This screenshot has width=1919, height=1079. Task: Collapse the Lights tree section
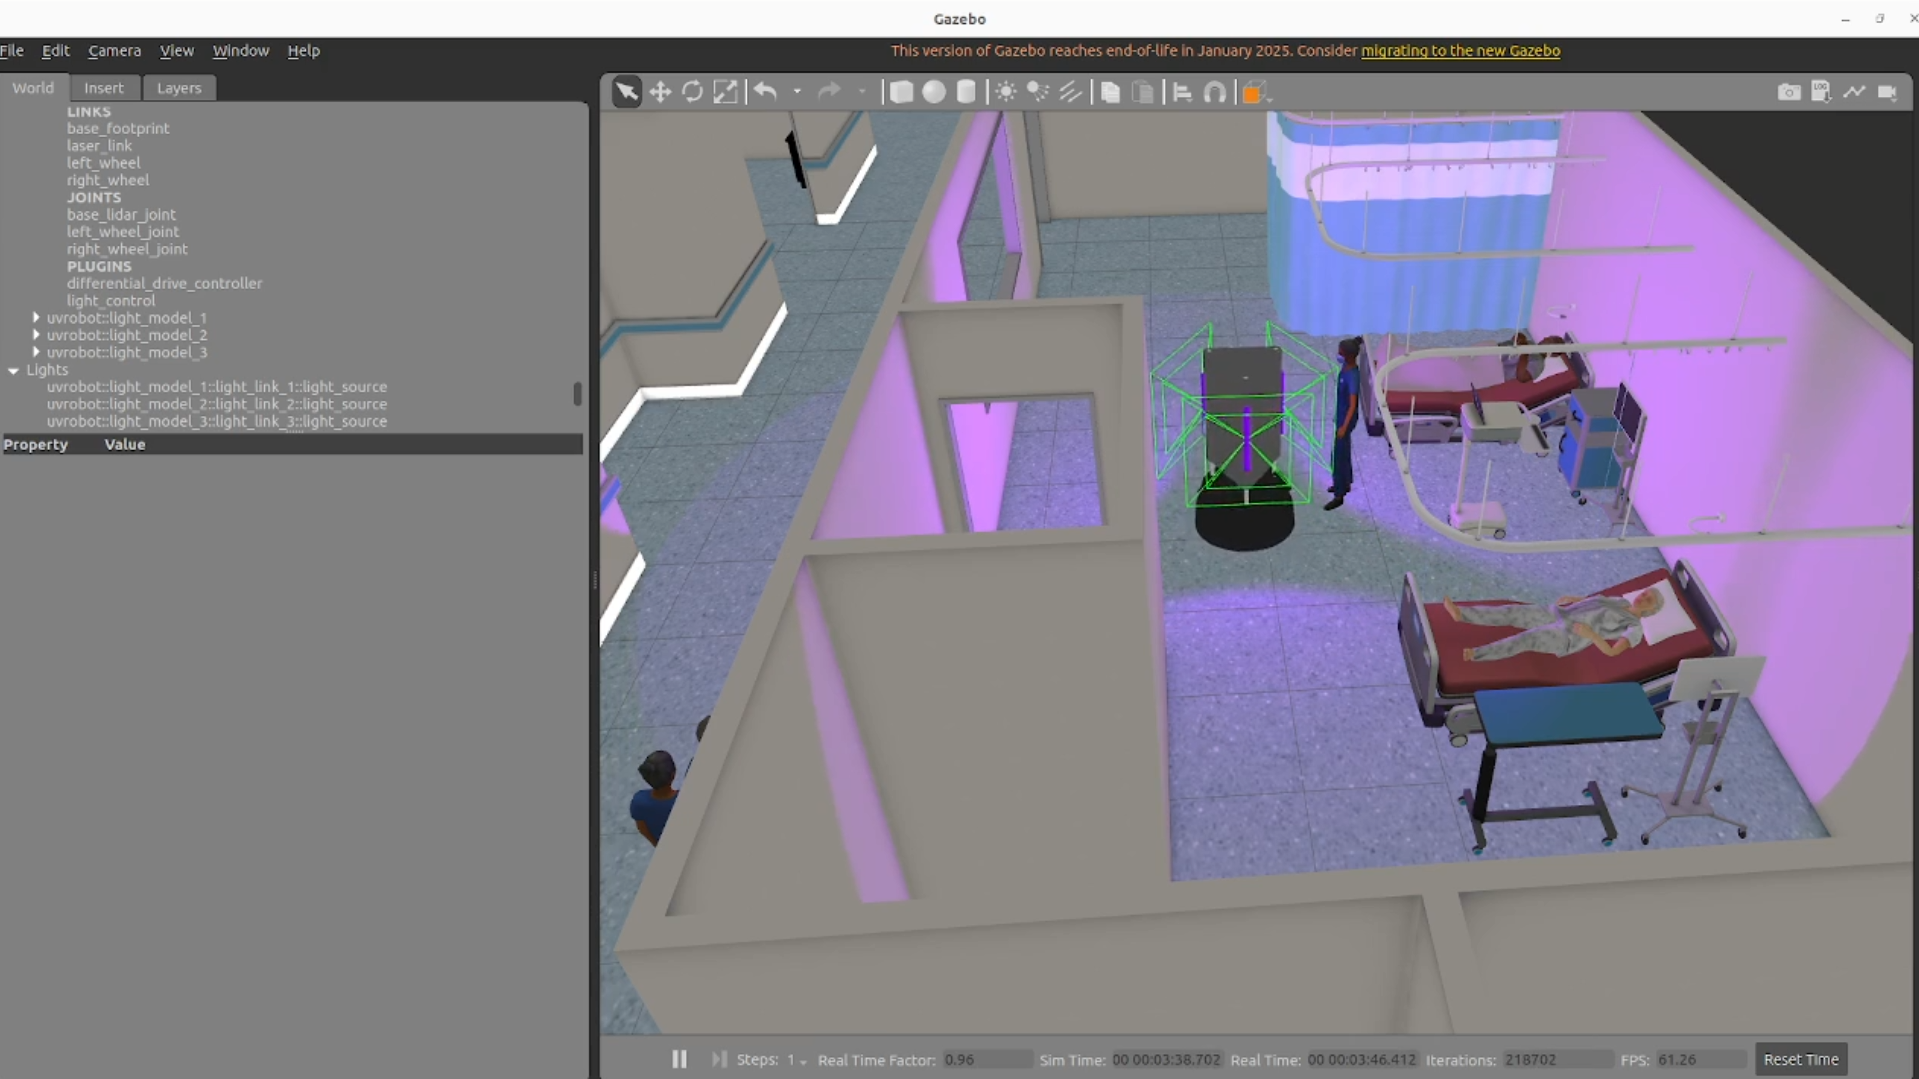pyautogui.click(x=14, y=370)
